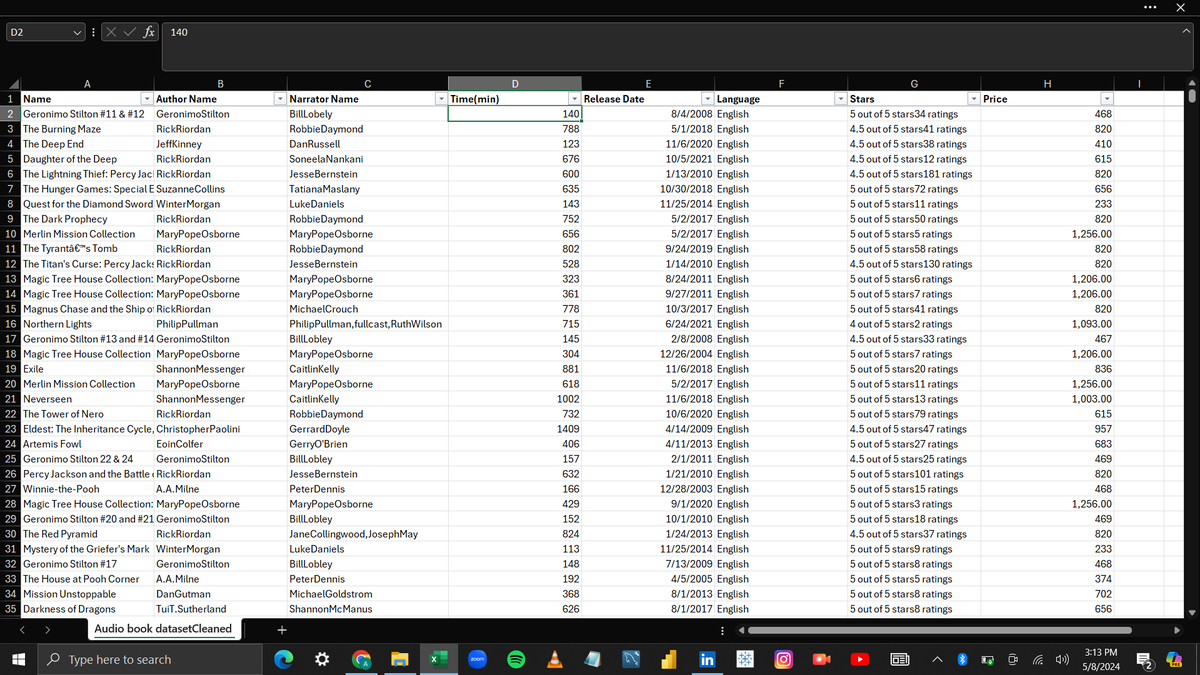Open LinkedIn from taskbar

707,660
